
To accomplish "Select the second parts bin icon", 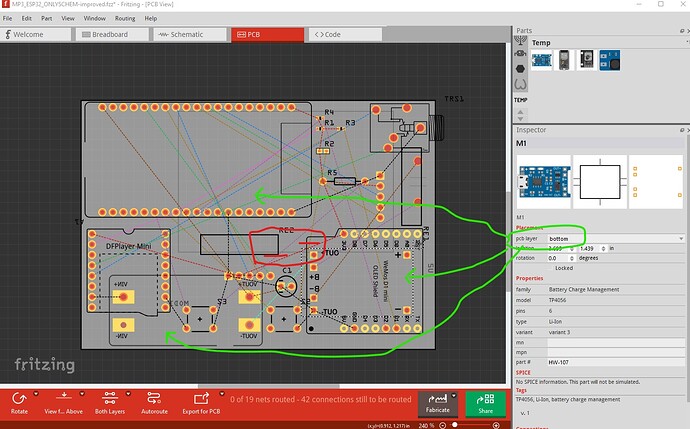I will click(520, 54).
